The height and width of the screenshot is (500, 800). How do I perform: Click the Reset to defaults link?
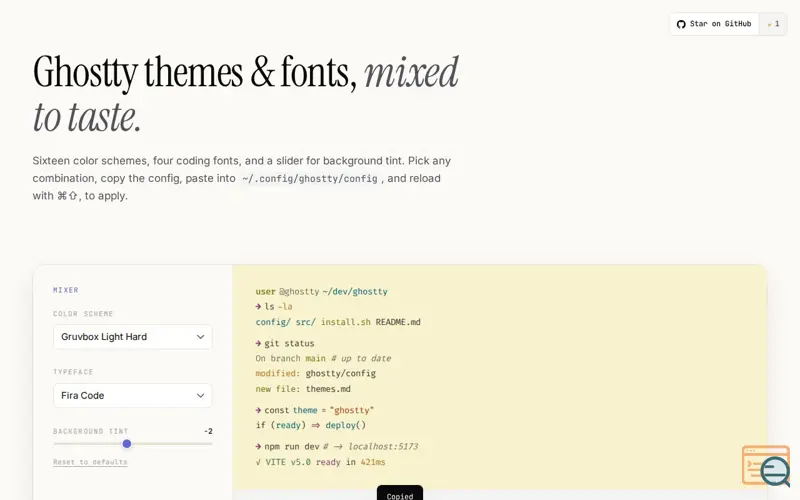[x=90, y=462]
